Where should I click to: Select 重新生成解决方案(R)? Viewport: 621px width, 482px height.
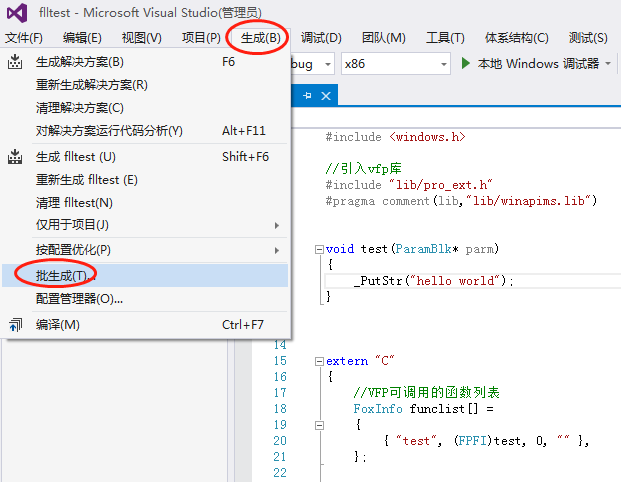[x=145, y=85]
